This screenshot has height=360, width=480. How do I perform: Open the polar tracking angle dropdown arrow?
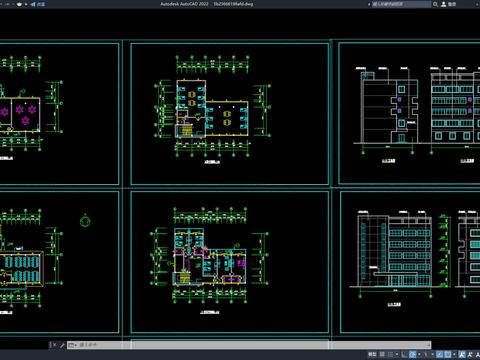[419, 354]
